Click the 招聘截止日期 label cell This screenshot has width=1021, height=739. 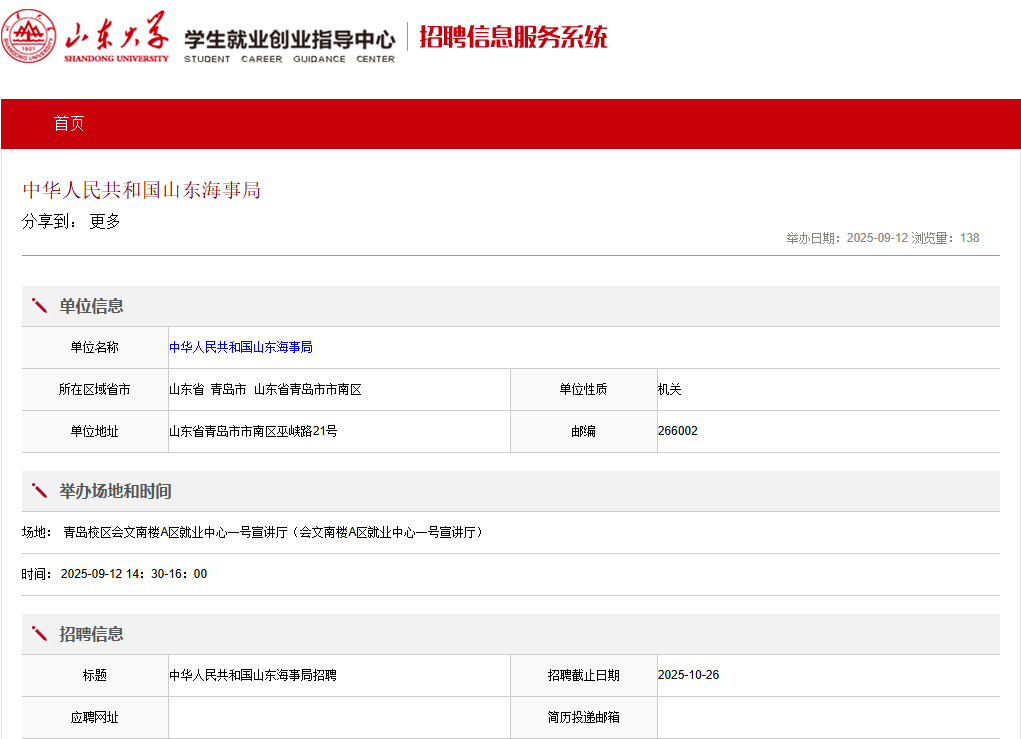[583, 675]
